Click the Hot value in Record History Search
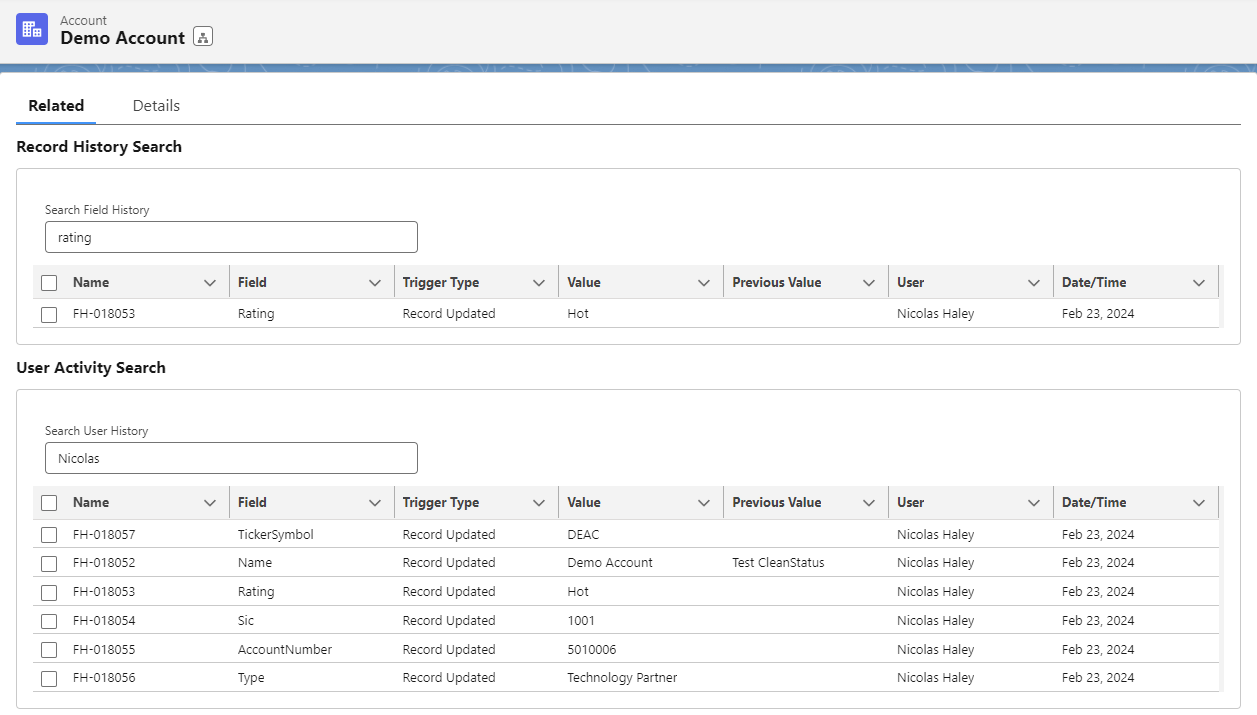 point(578,314)
